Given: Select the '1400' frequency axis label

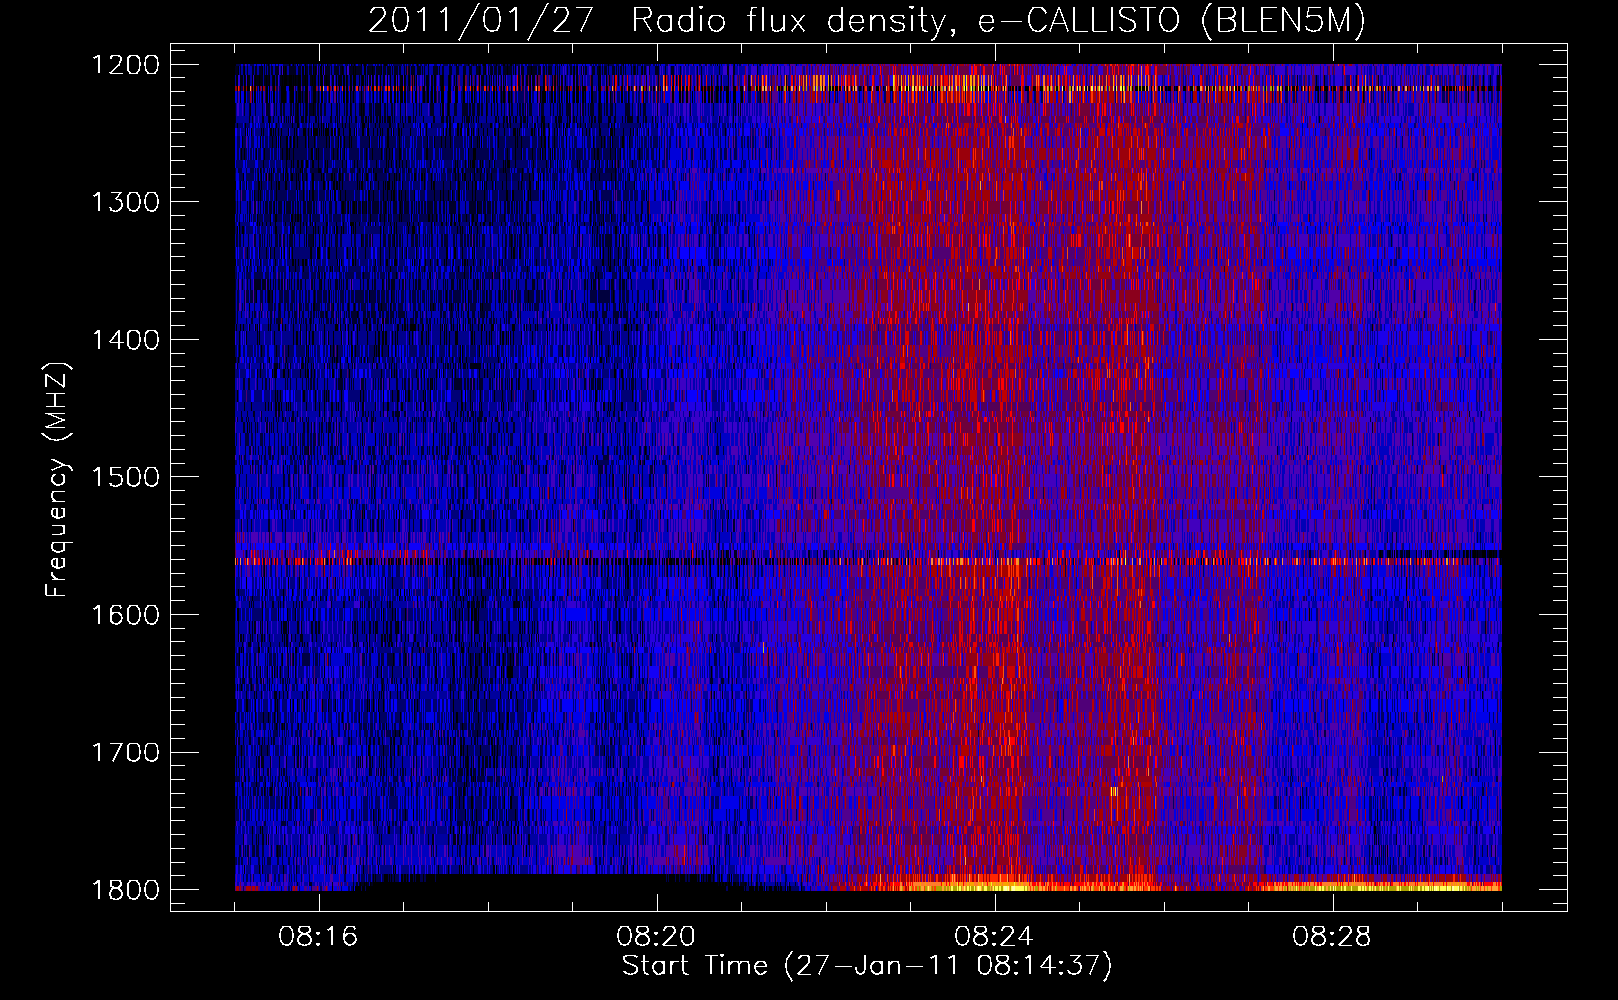Looking at the screenshot, I should (125, 340).
